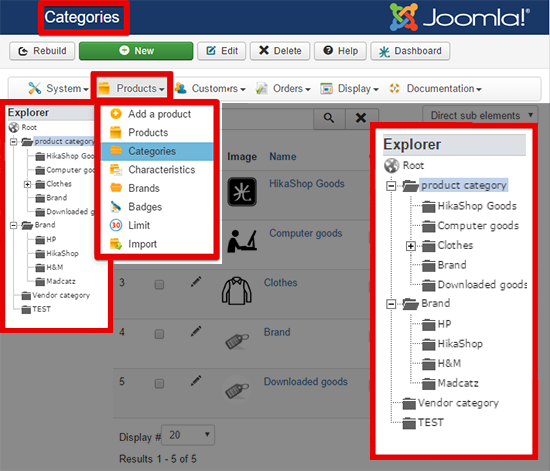
Task: Open the Display # 20 dropdown
Action: coord(188,435)
